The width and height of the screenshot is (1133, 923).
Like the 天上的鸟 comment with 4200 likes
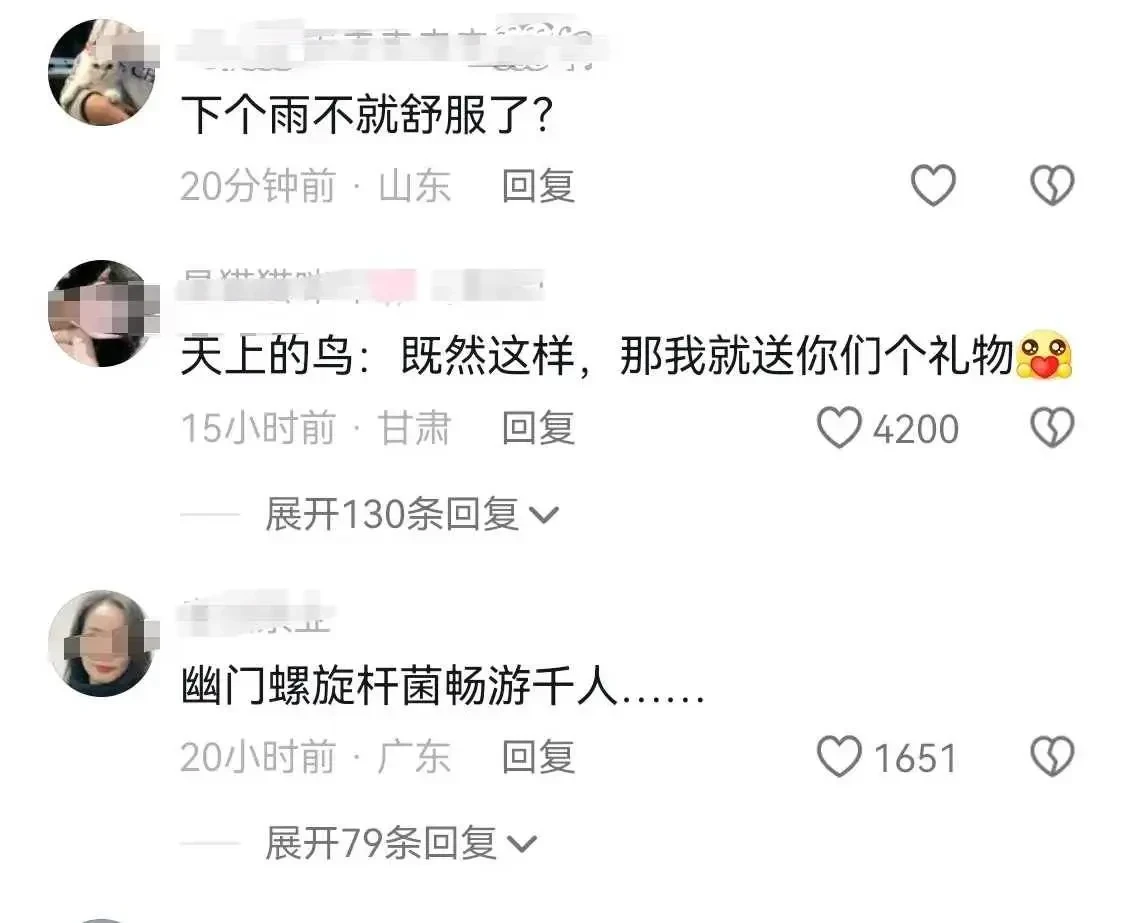[839, 428]
